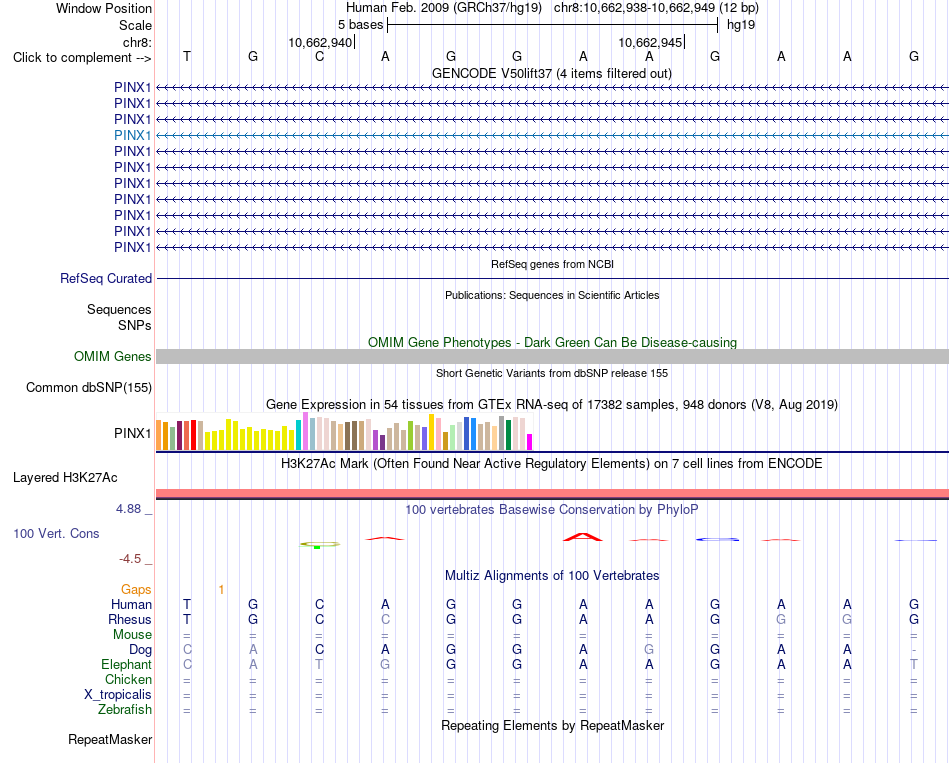
Task: Open Common dbSNP(155) track settings label
Action: (88, 387)
